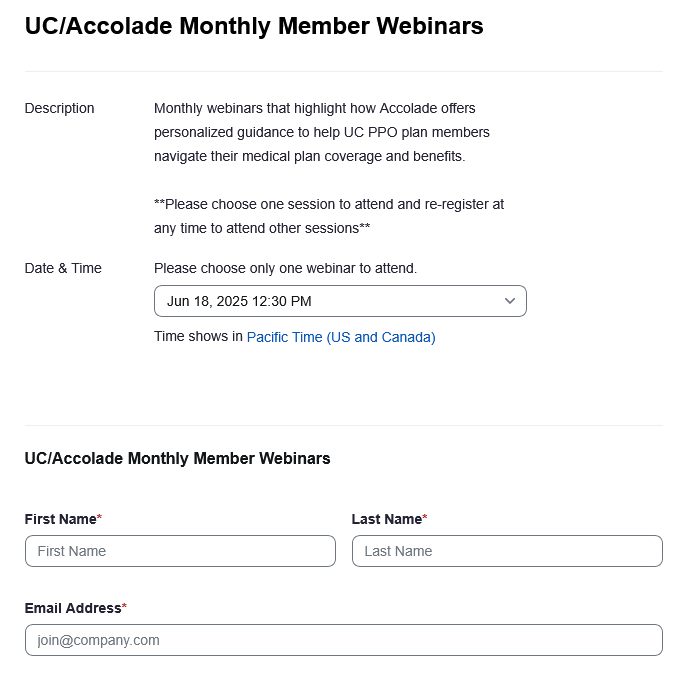Image resolution: width=688 pixels, height=684 pixels.
Task: Click into the Email Address field
Action: [343, 640]
